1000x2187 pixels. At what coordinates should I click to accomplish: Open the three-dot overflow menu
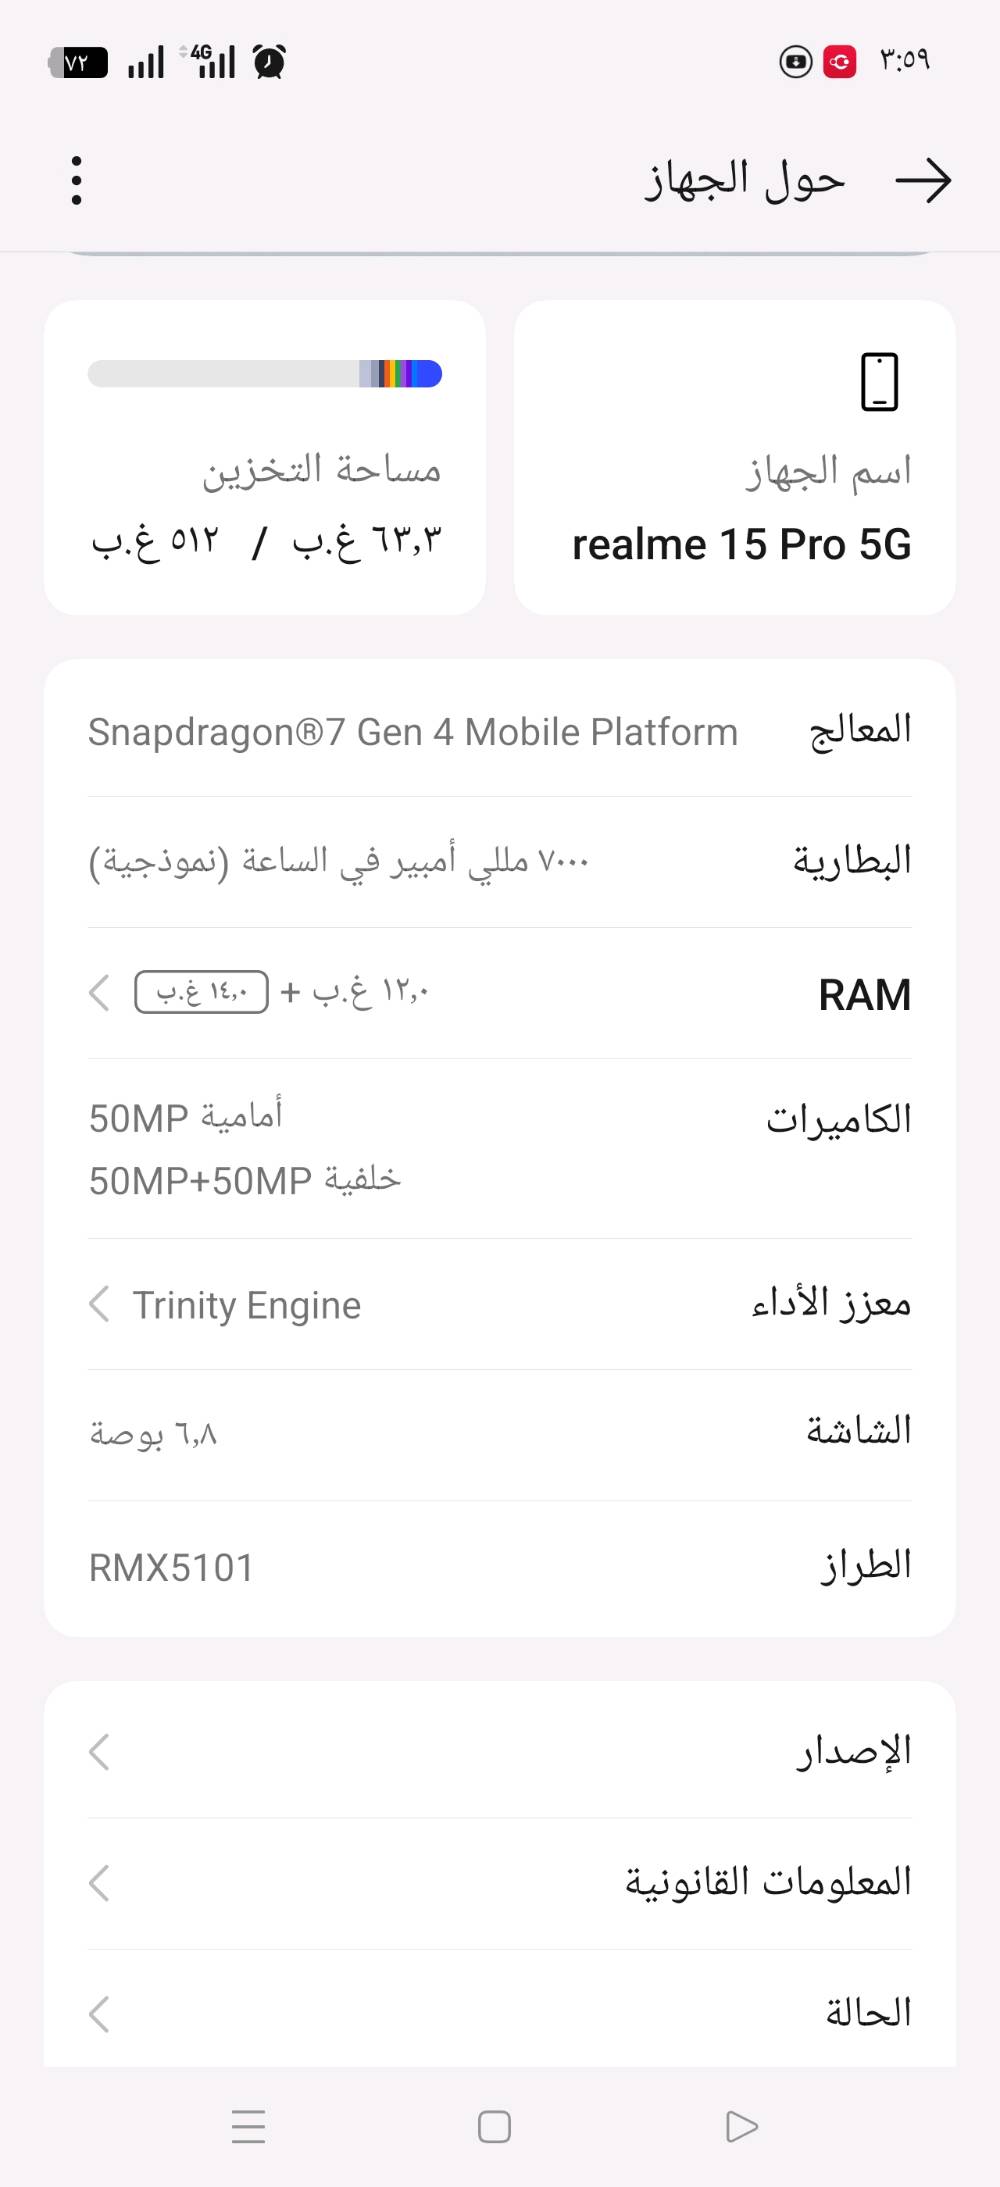click(x=77, y=181)
